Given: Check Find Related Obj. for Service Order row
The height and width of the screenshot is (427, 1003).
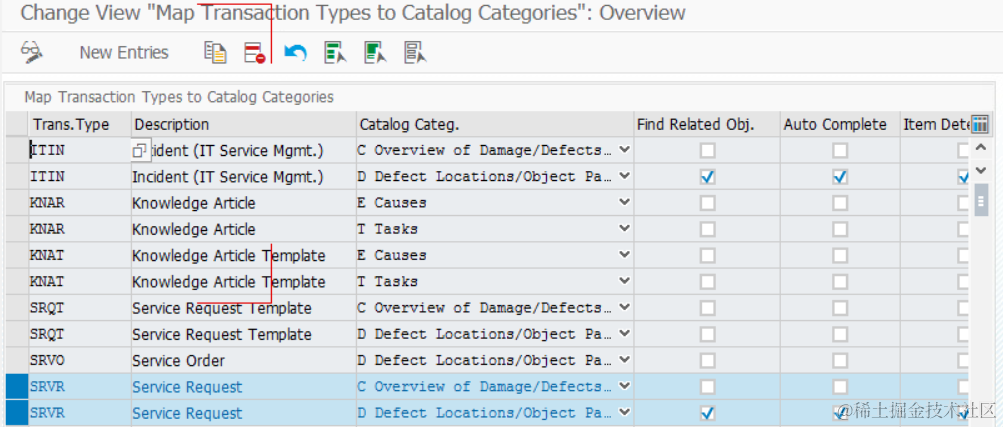Looking at the screenshot, I should (708, 360).
